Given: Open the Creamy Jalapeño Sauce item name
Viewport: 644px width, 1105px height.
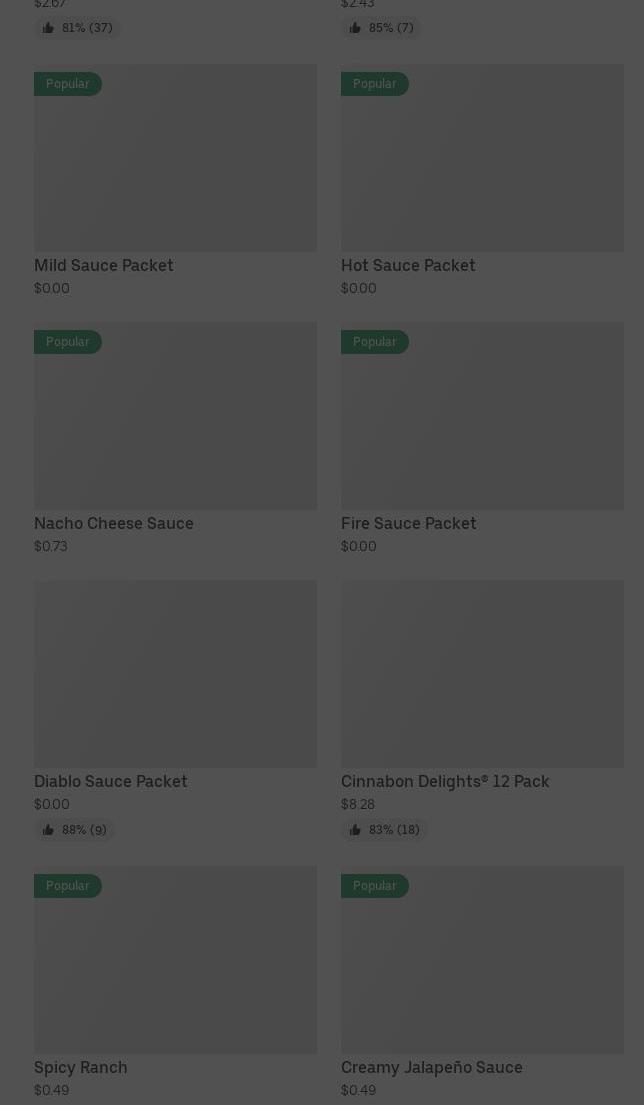Looking at the screenshot, I should coord(432,1067).
